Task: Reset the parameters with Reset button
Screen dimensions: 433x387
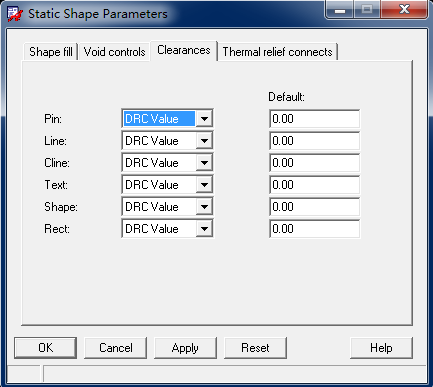Action: pyautogui.click(x=255, y=348)
